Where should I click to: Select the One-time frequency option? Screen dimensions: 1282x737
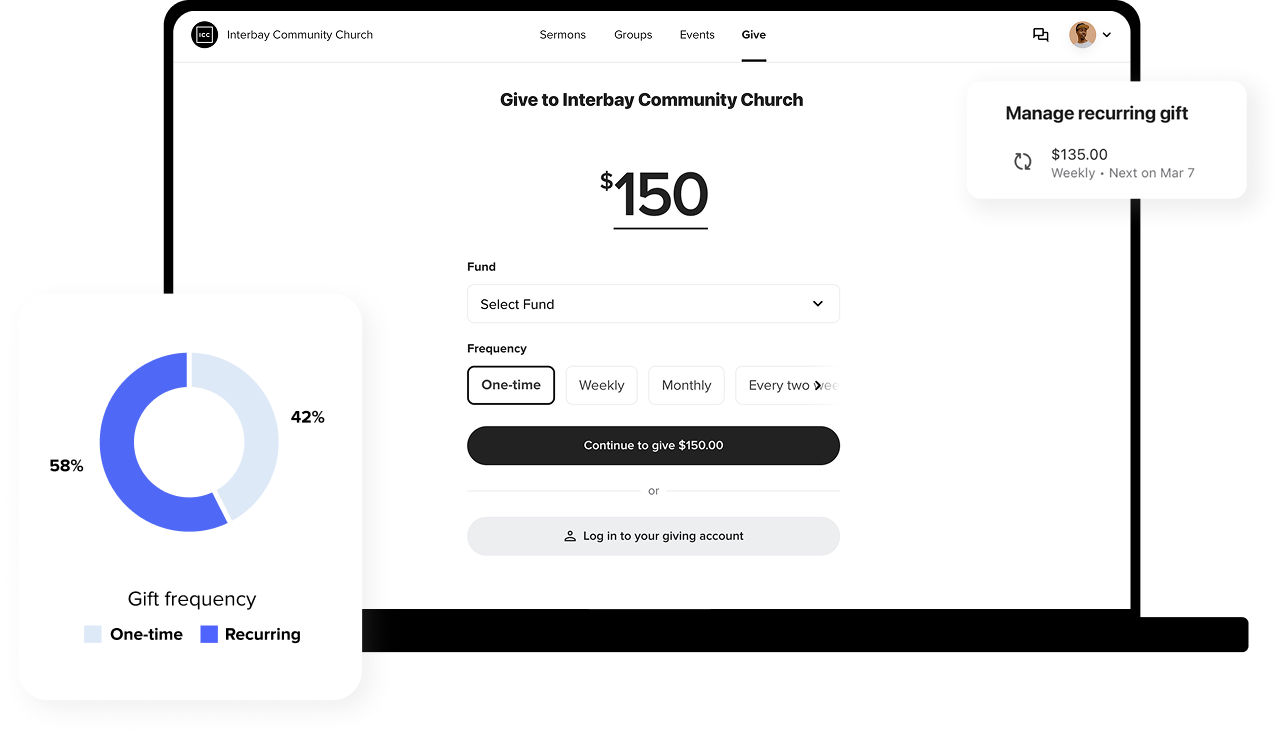pyautogui.click(x=511, y=385)
